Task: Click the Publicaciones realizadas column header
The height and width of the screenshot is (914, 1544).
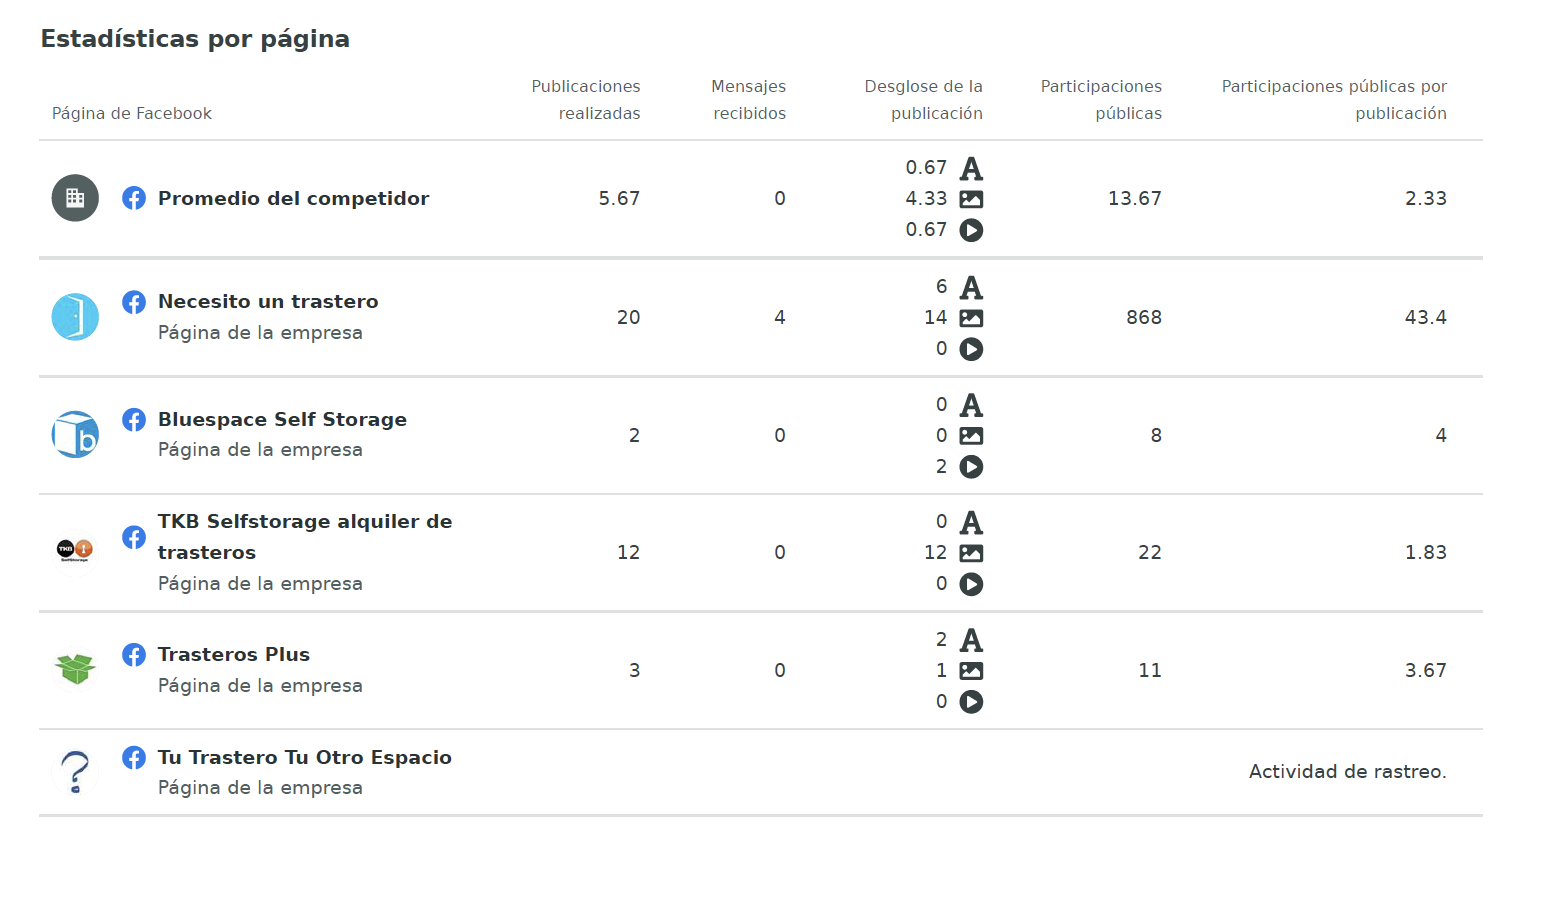Action: (586, 100)
